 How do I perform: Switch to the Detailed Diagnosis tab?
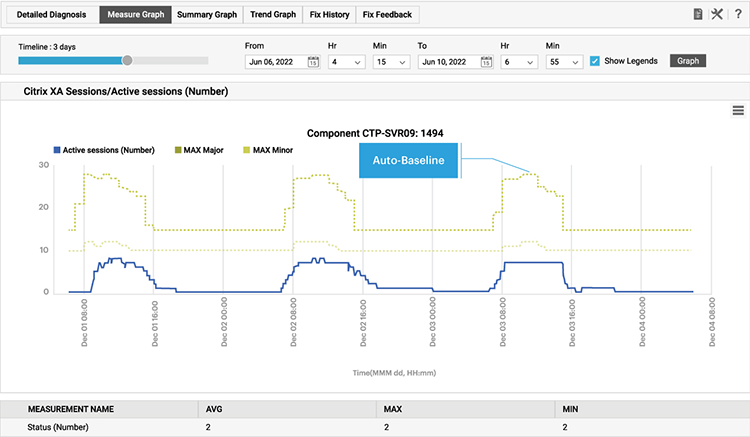[50, 15]
